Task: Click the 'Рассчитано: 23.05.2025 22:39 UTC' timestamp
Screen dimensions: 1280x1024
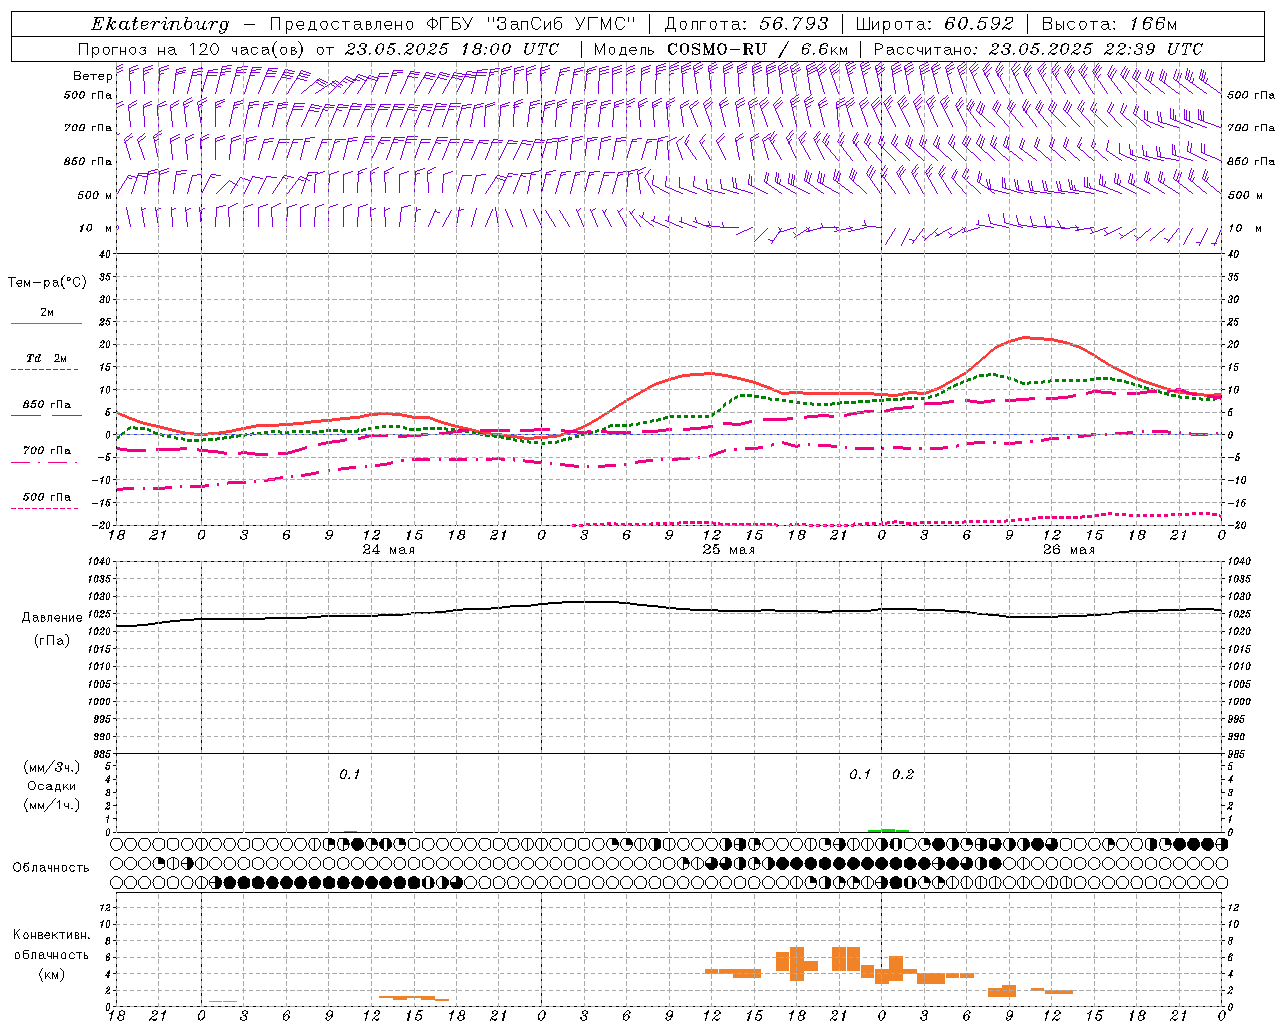Action: [1038, 49]
